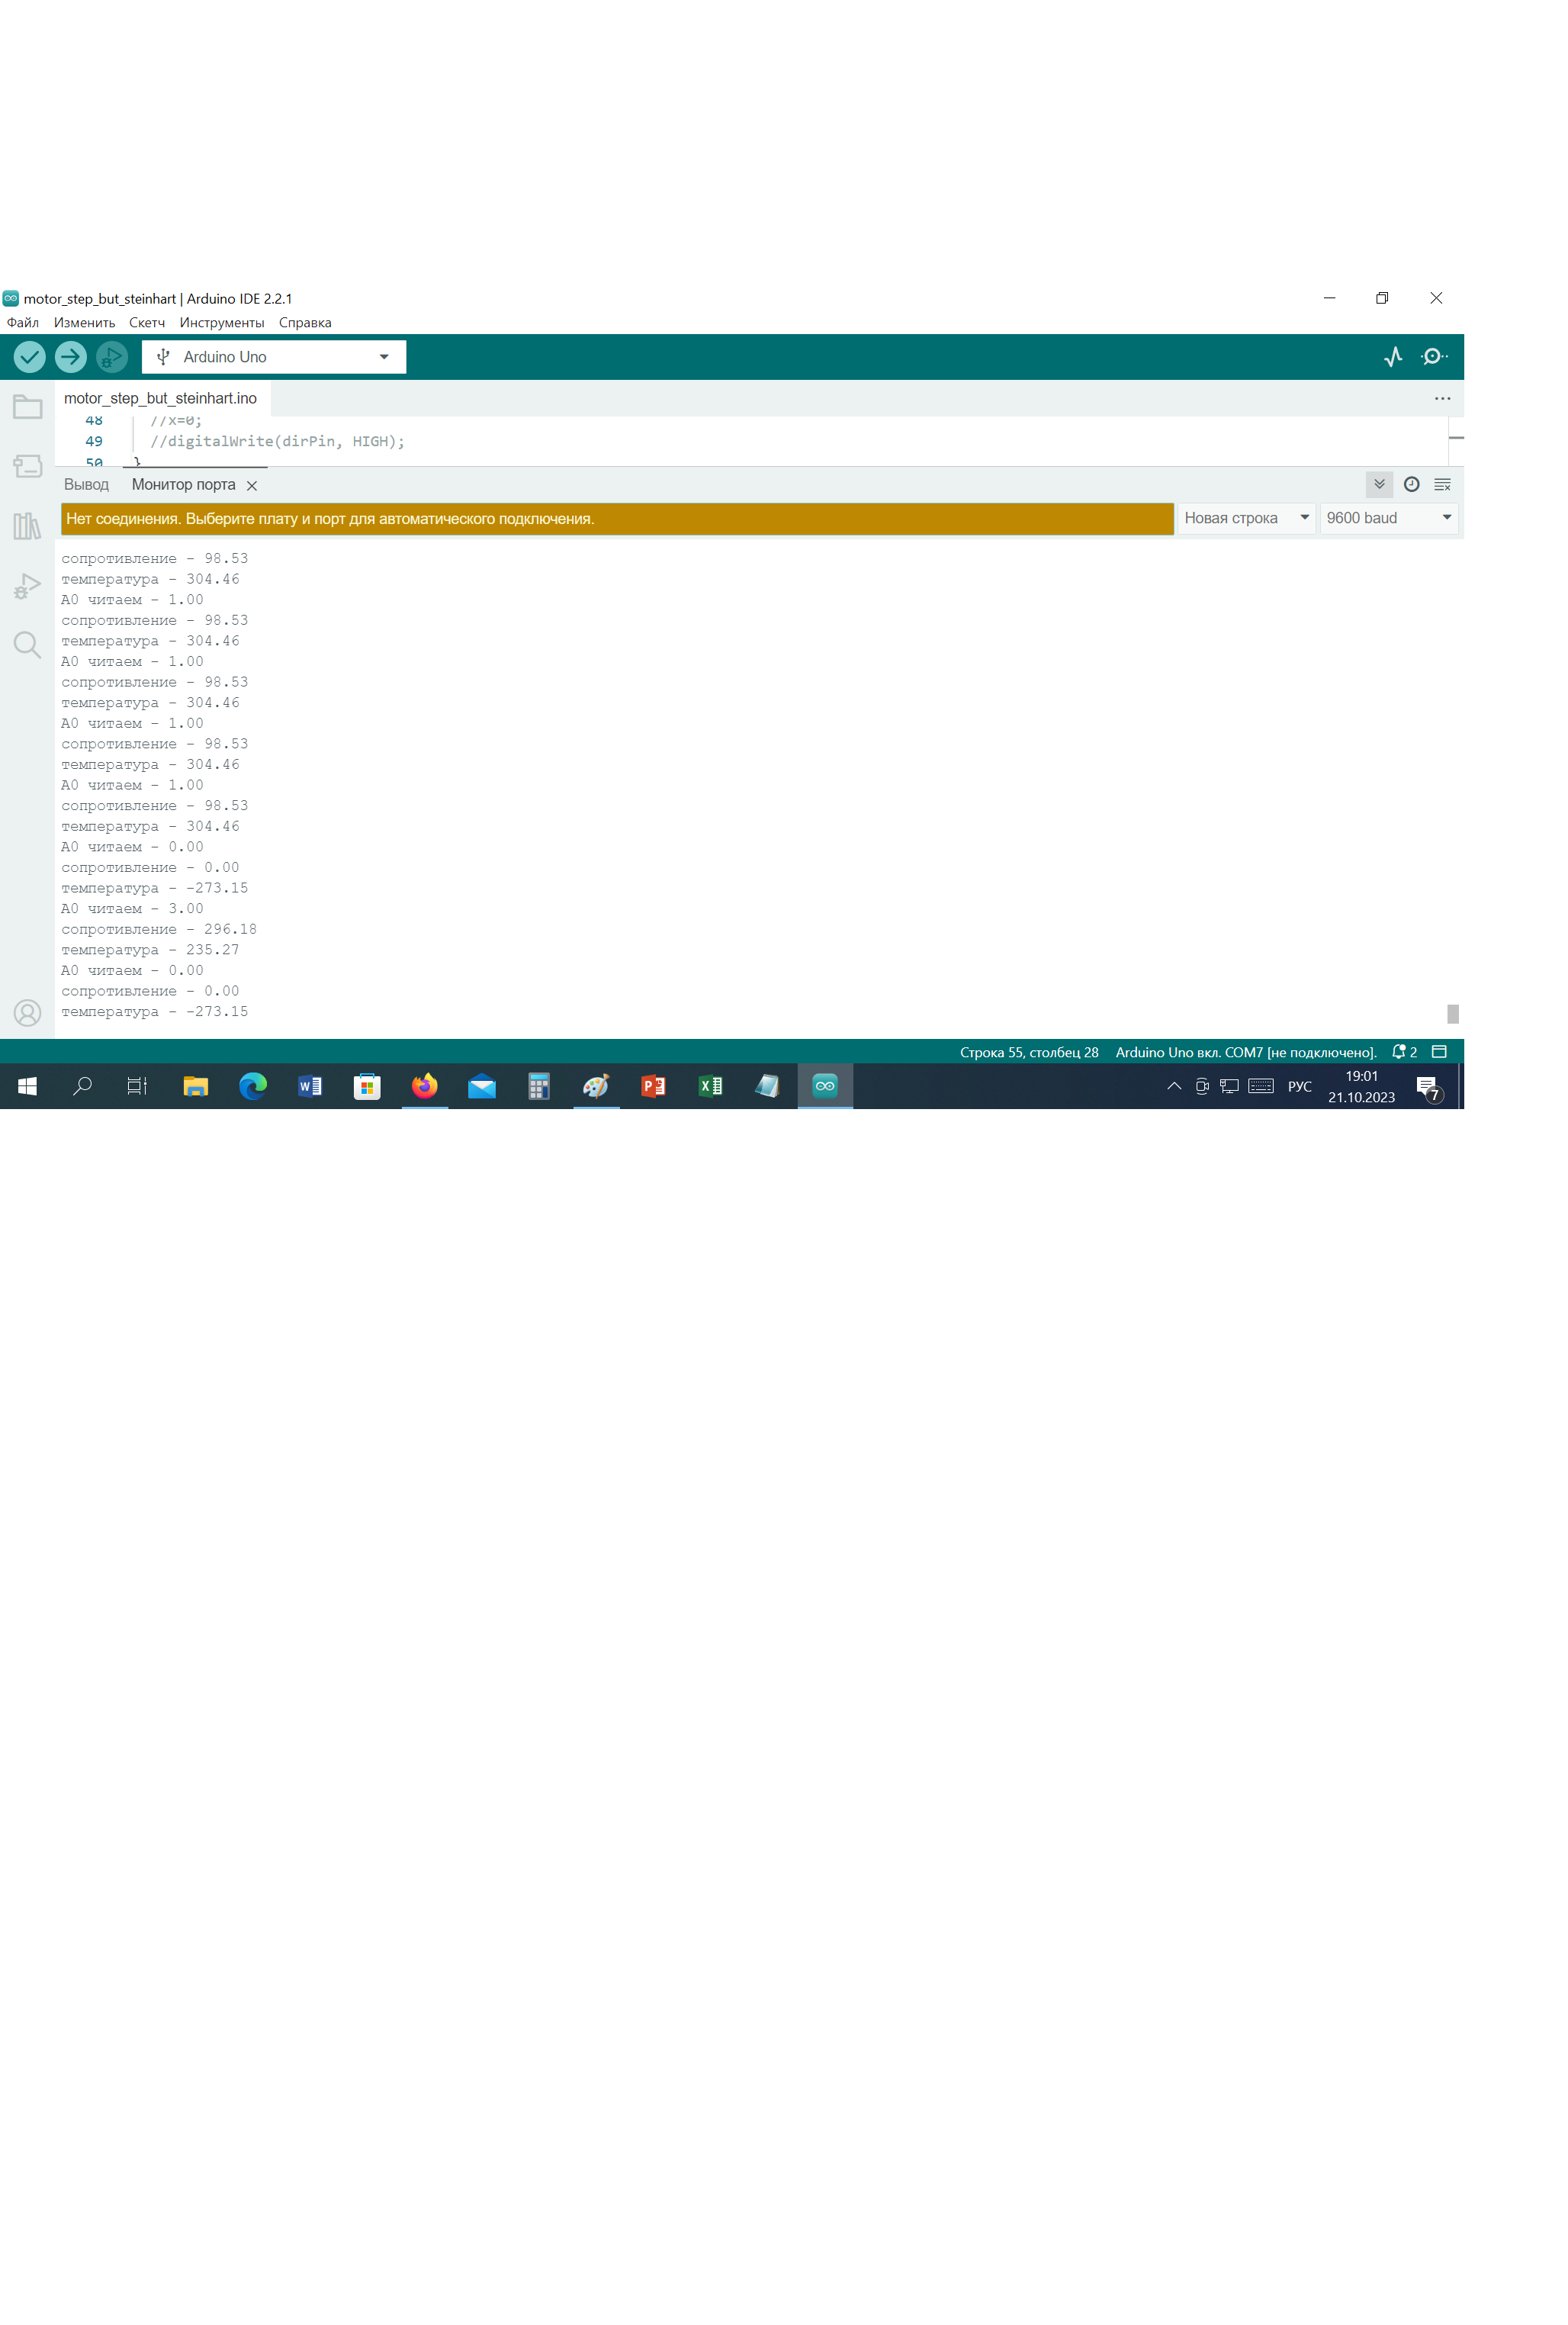Start debugging with the toolbar debug icon
Screen dimensions: 1568x2325
click(111, 357)
